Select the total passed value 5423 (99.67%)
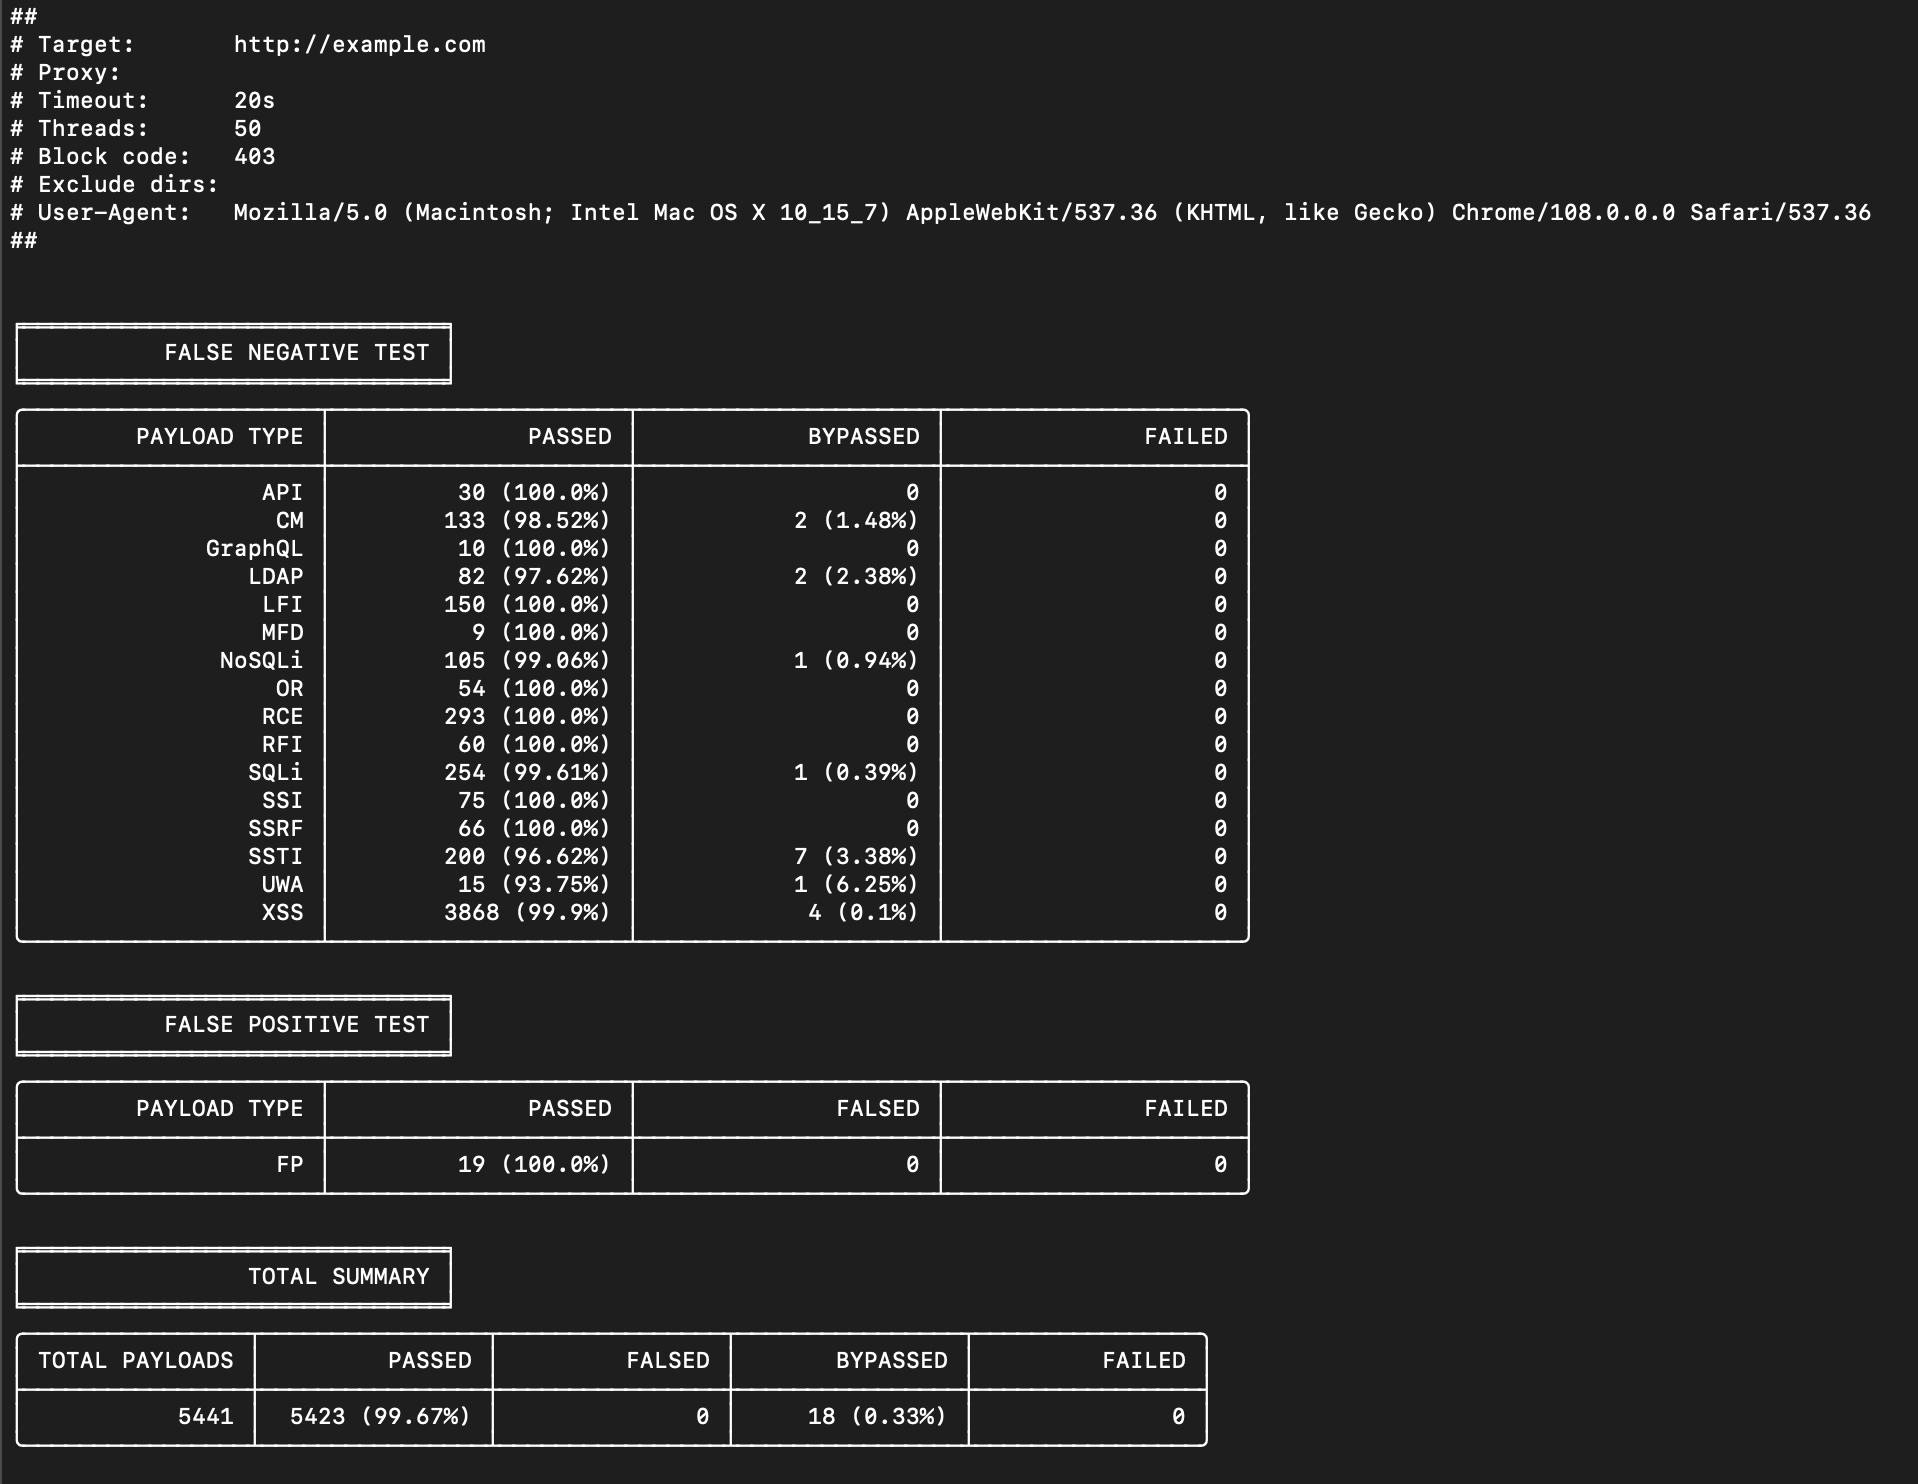Viewport: 1918px width, 1484px height. (379, 1417)
